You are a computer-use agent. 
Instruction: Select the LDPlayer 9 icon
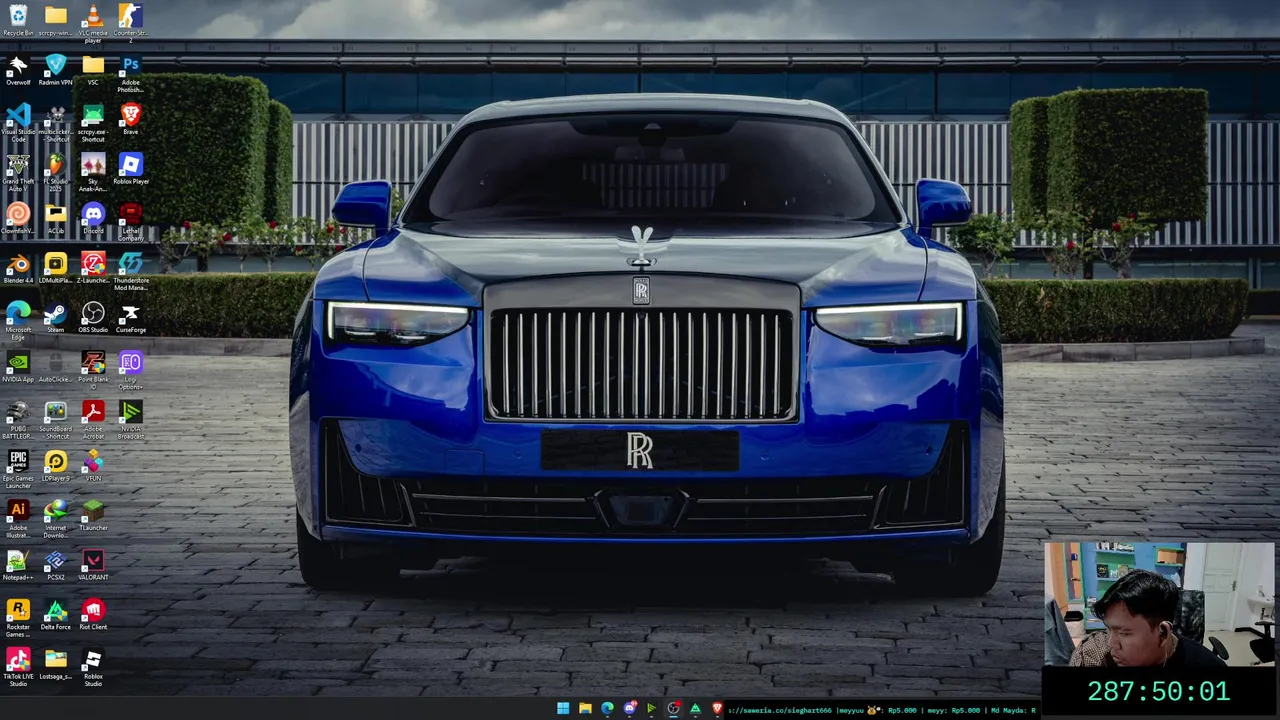55,466
